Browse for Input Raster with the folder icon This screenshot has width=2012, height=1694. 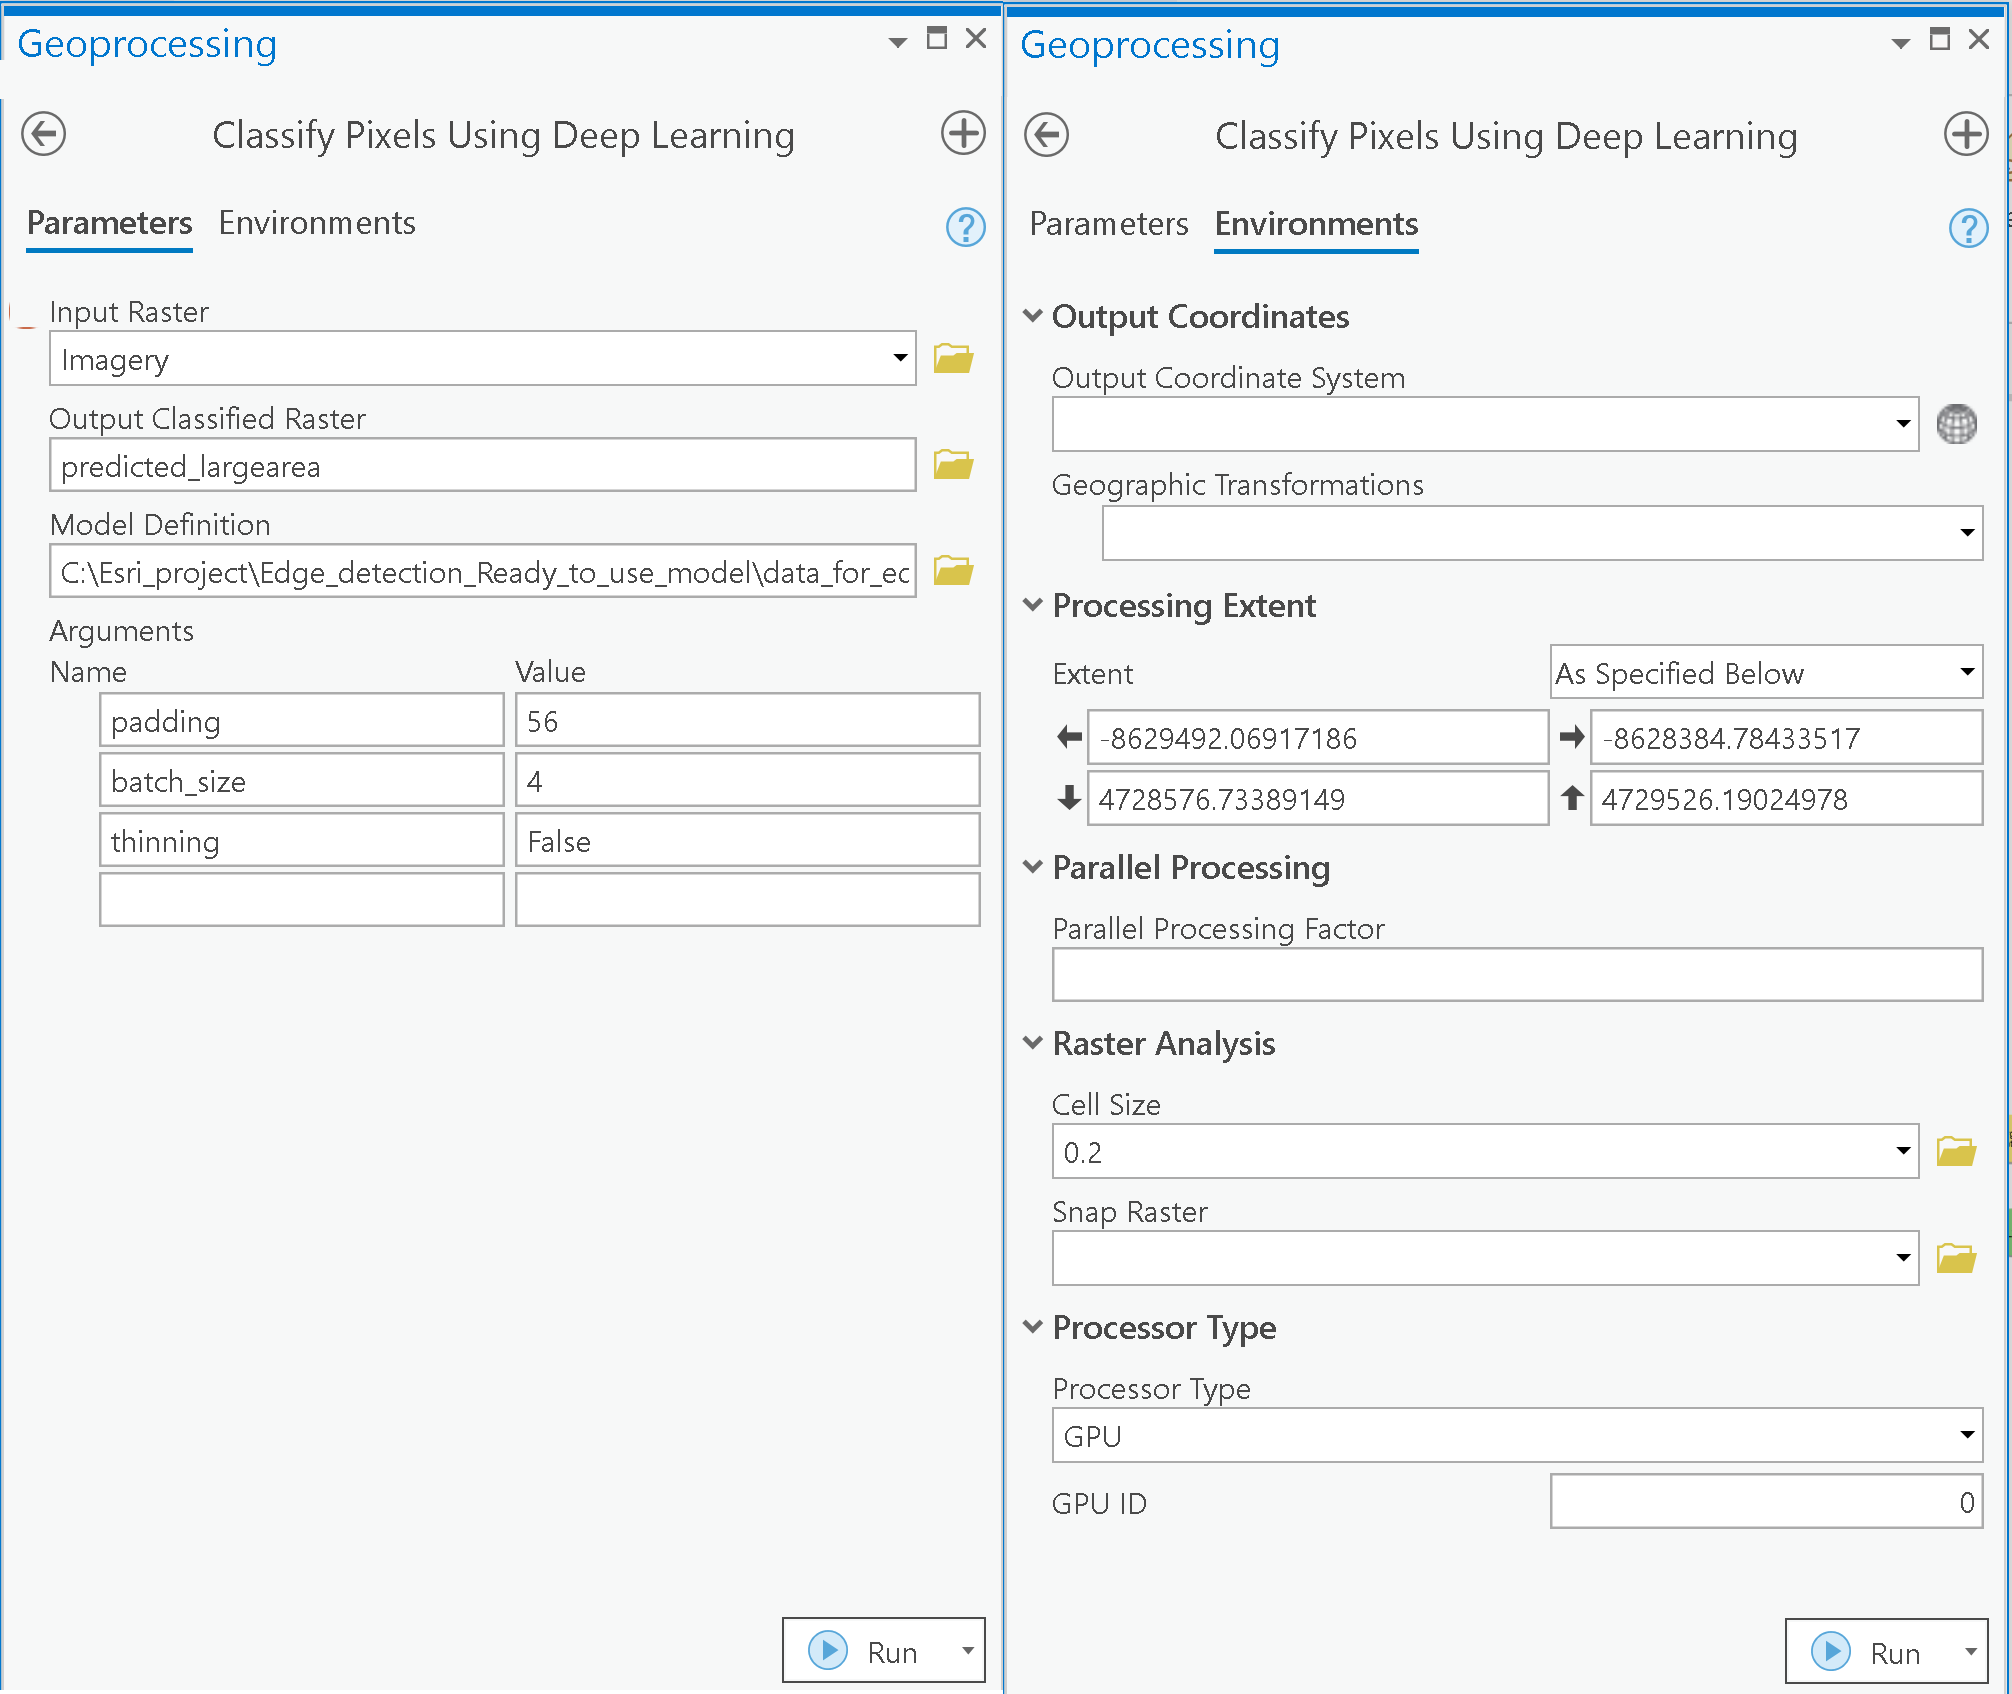coord(953,358)
